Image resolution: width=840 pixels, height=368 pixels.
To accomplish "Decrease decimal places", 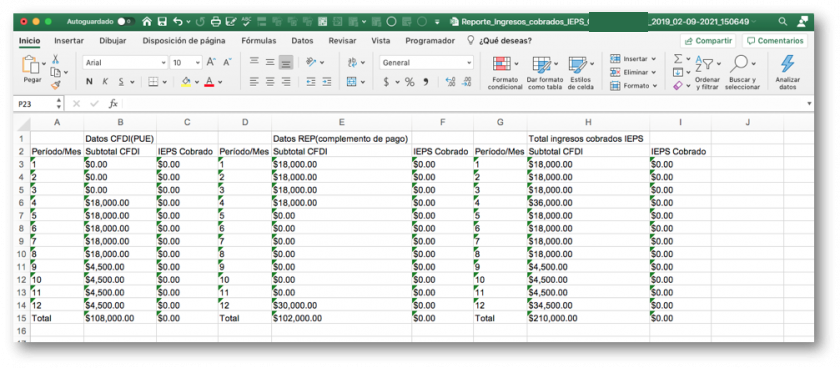I will (467, 82).
